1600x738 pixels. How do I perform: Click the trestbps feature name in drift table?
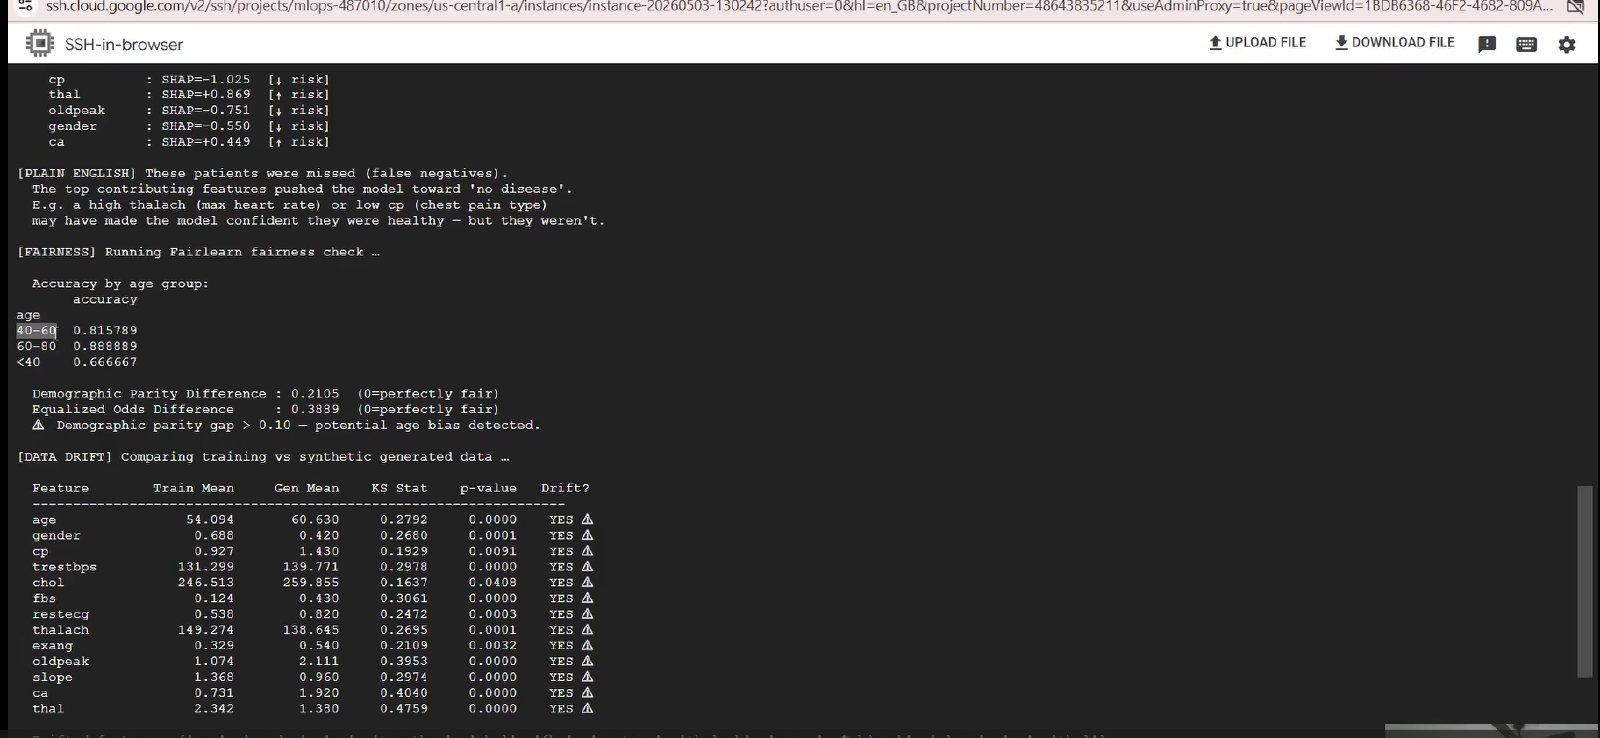point(64,568)
